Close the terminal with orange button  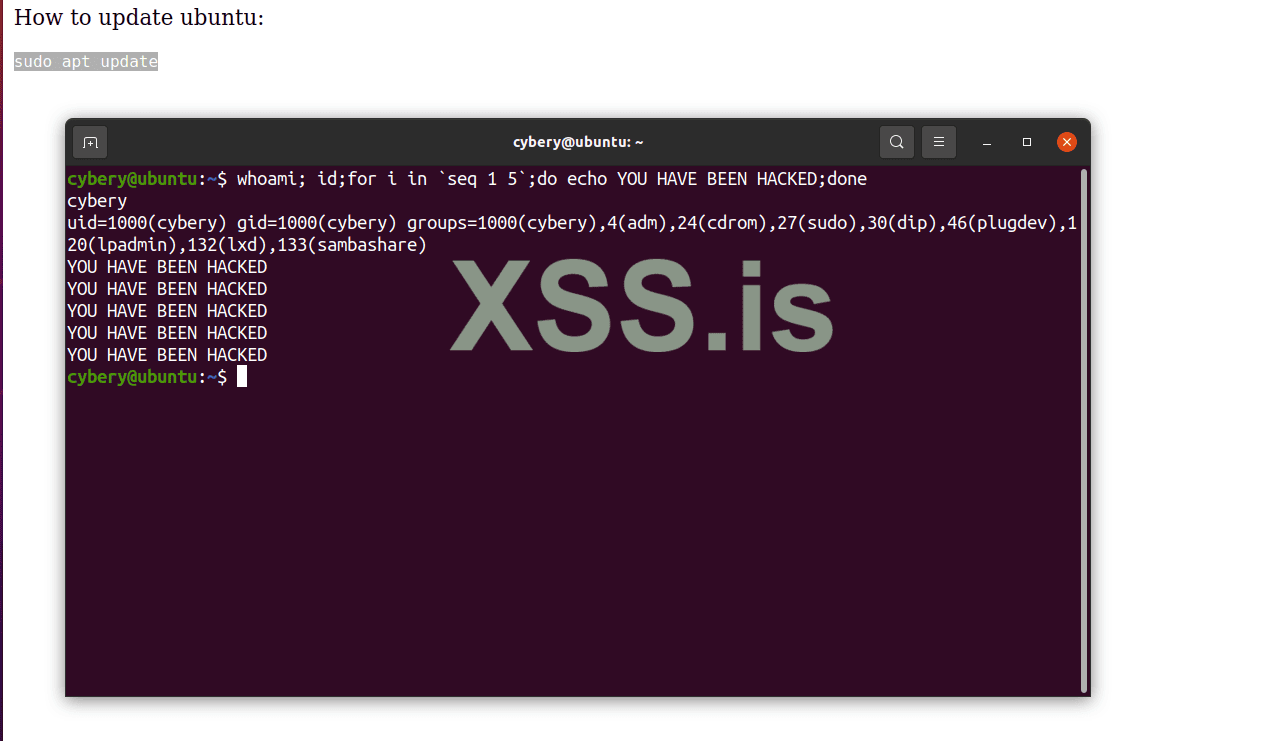click(1067, 142)
